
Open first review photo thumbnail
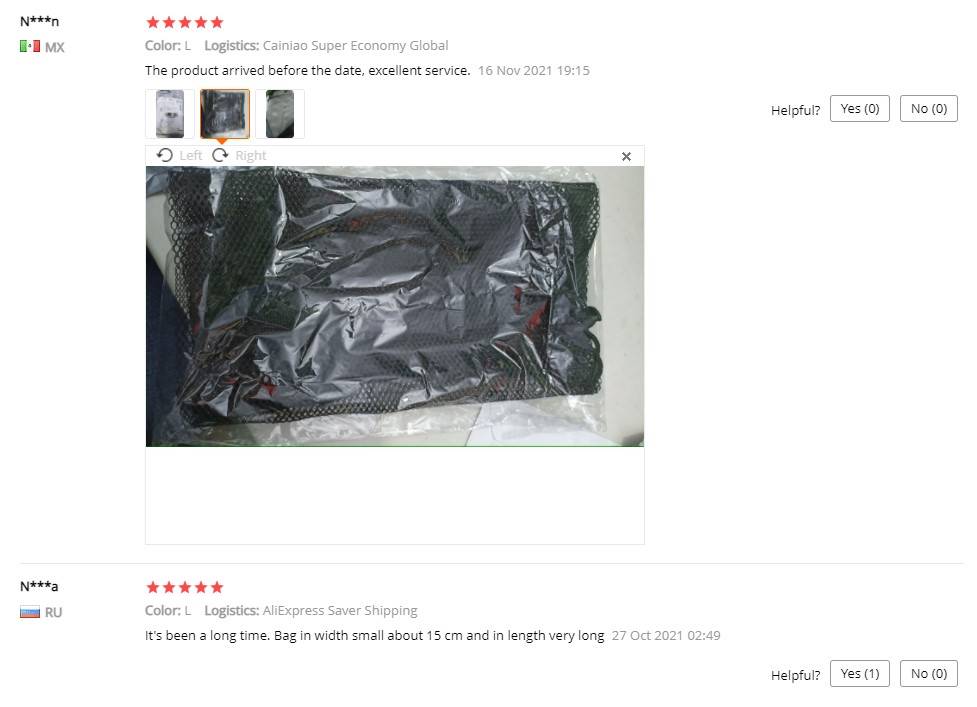click(x=169, y=114)
